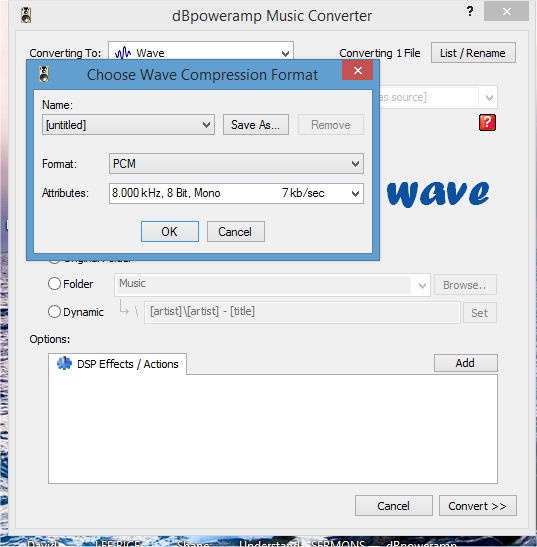This screenshot has height=547, width=537.
Task: Click Cancel in the compression format dialog
Action: pyautogui.click(x=236, y=231)
